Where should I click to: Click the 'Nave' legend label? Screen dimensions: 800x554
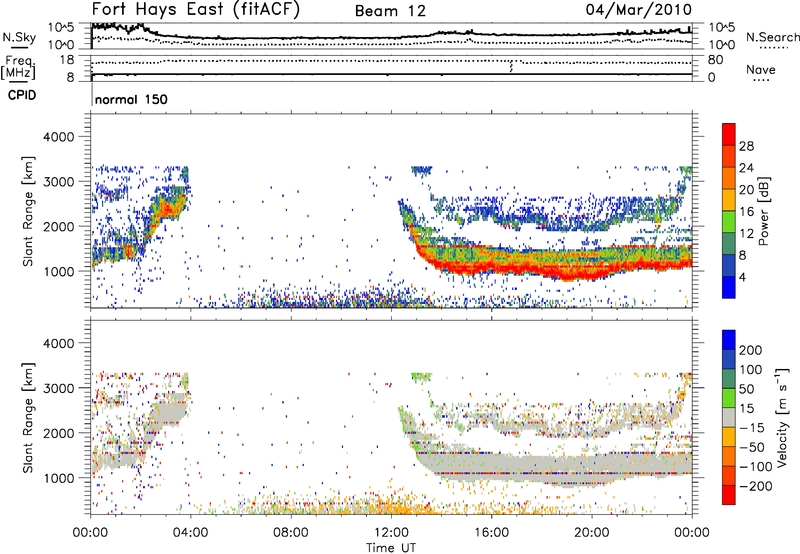761,69
